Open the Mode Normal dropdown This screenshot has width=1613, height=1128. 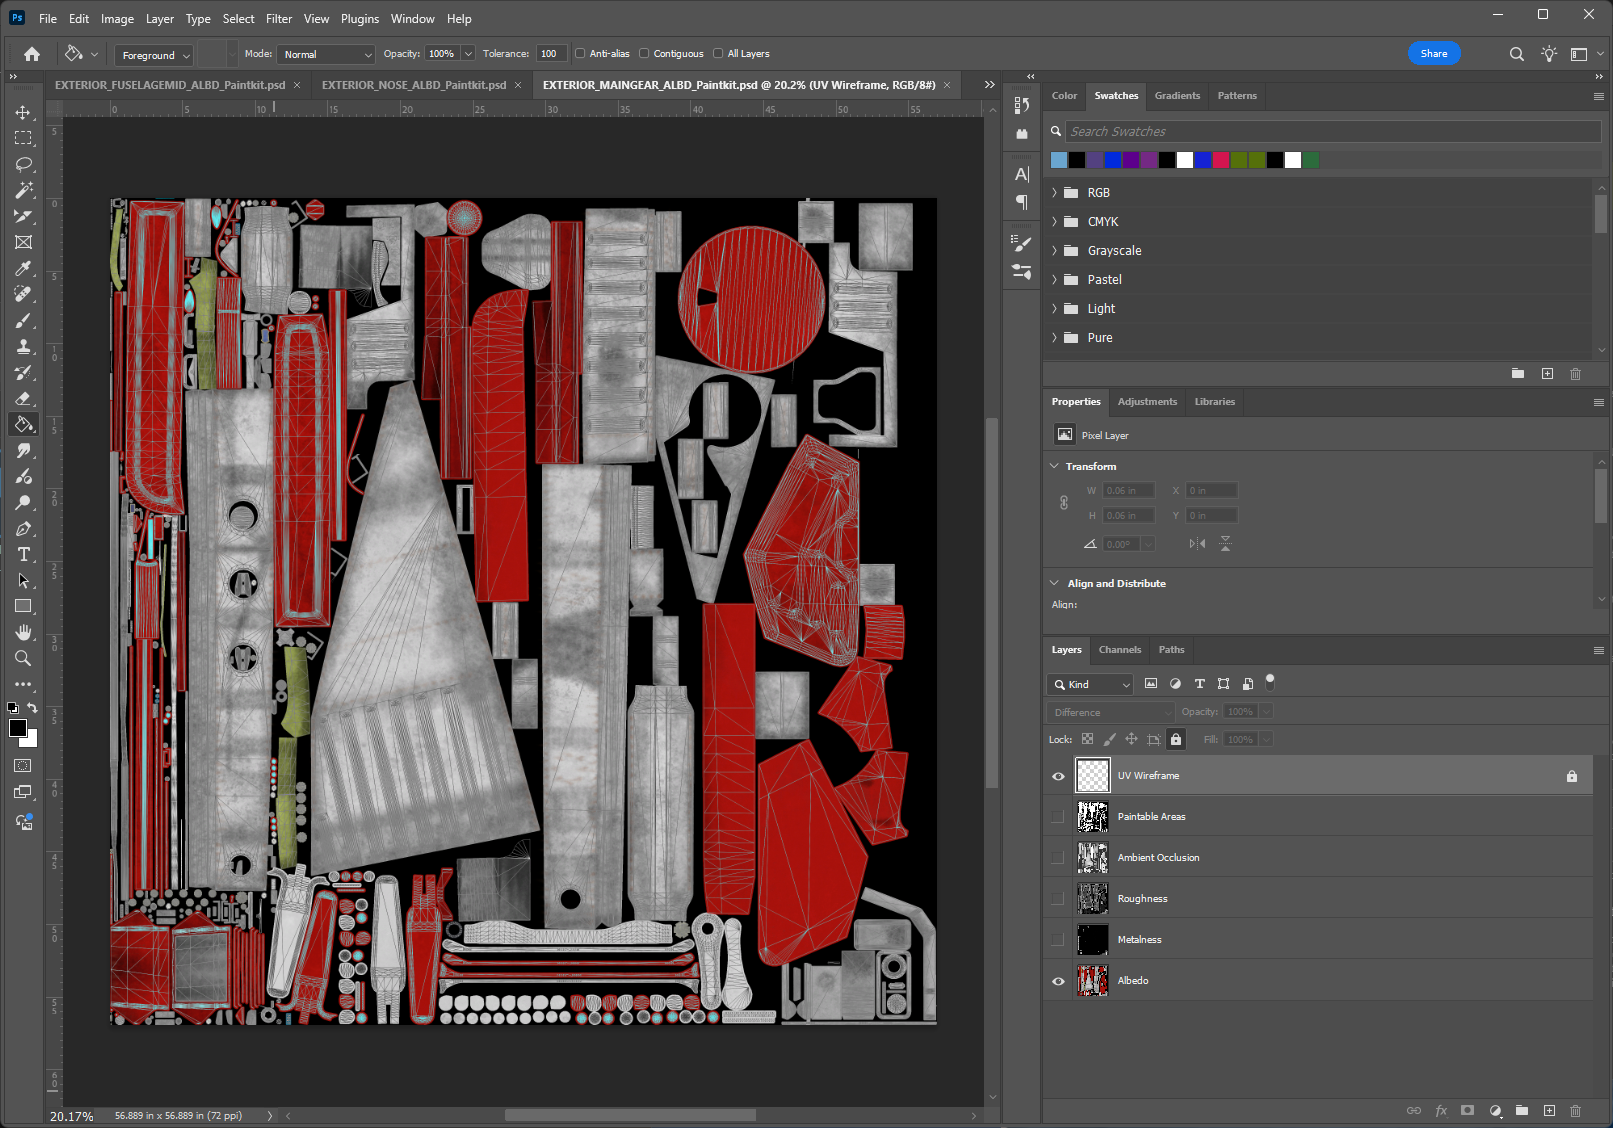point(326,55)
